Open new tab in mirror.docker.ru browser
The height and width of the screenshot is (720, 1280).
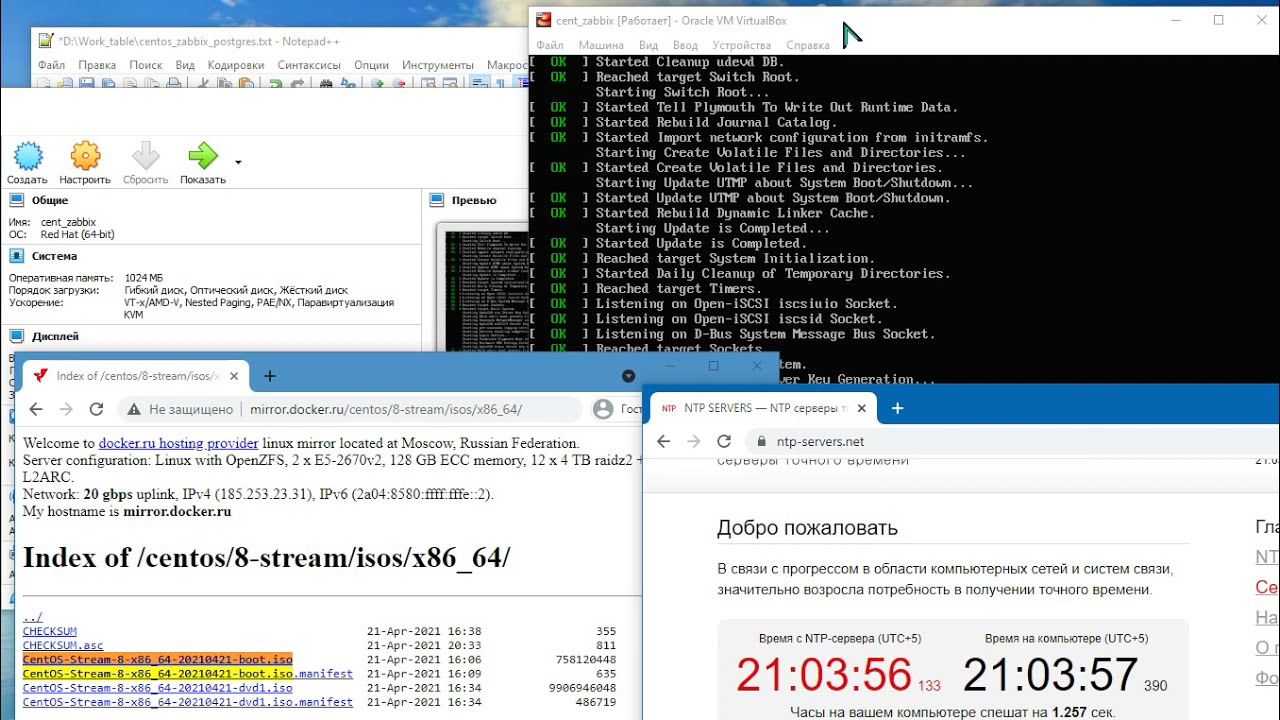(269, 376)
